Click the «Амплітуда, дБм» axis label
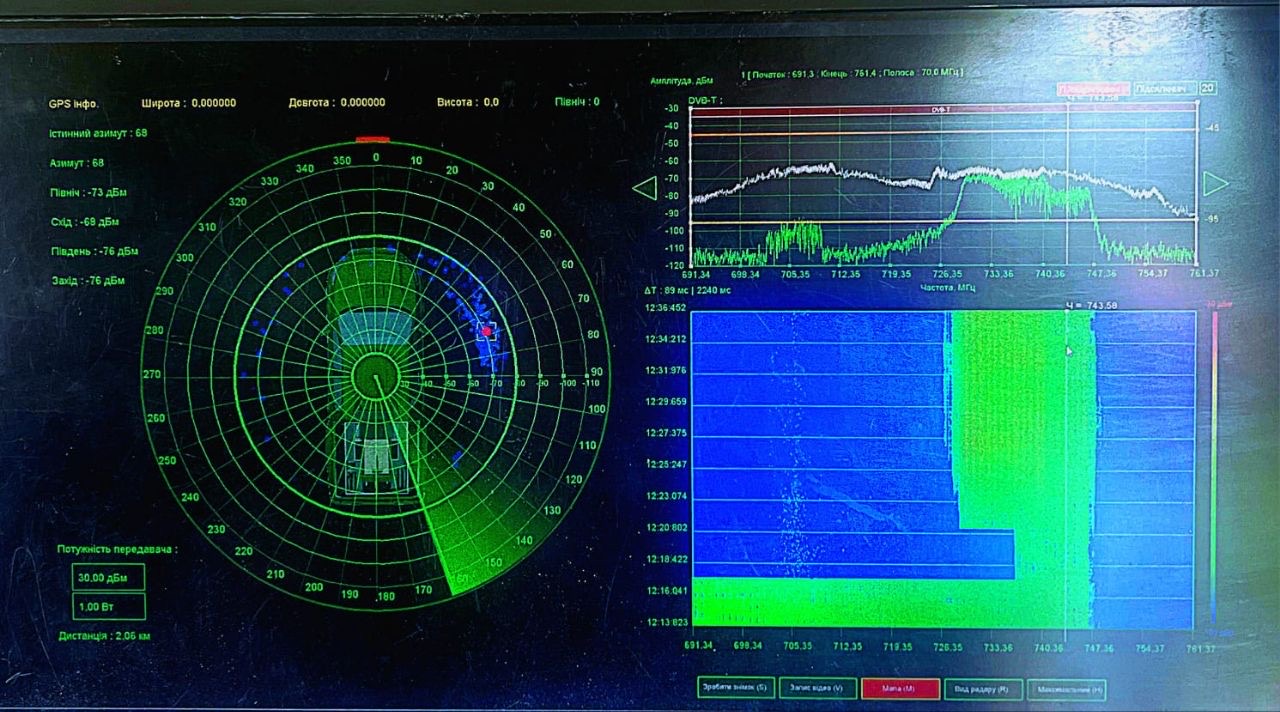 [680, 81]
